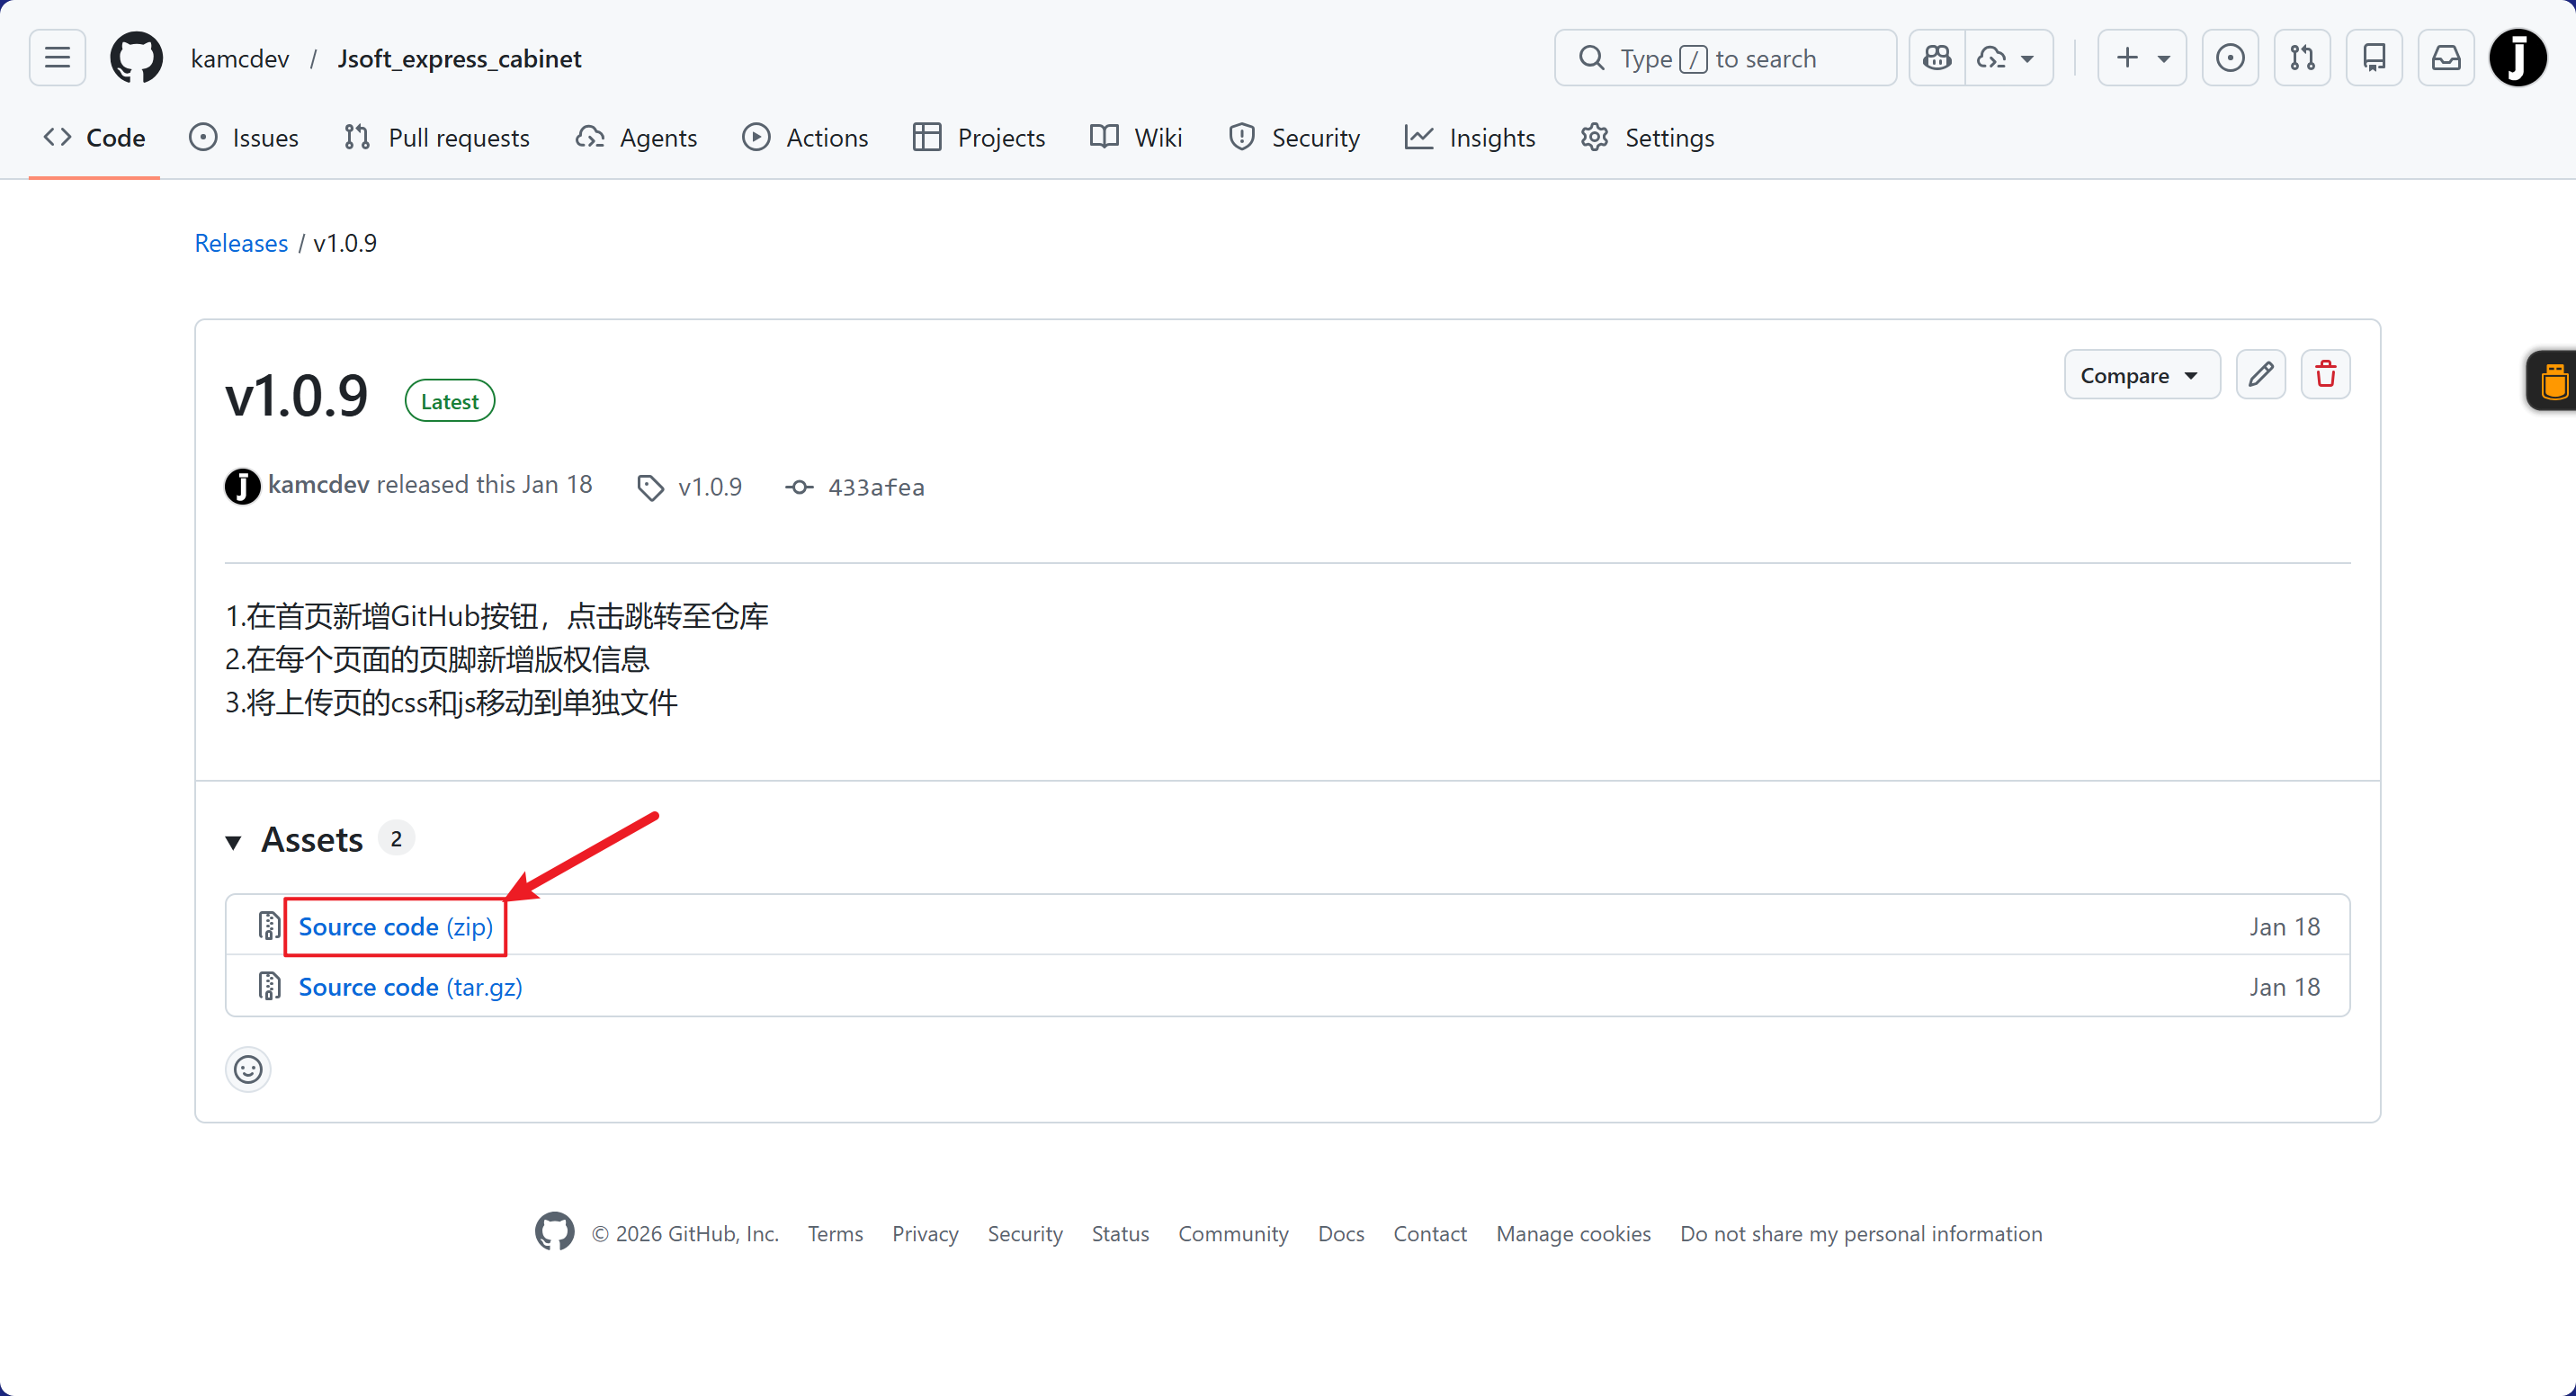Go back to Releases list link

tap(241, 243)
